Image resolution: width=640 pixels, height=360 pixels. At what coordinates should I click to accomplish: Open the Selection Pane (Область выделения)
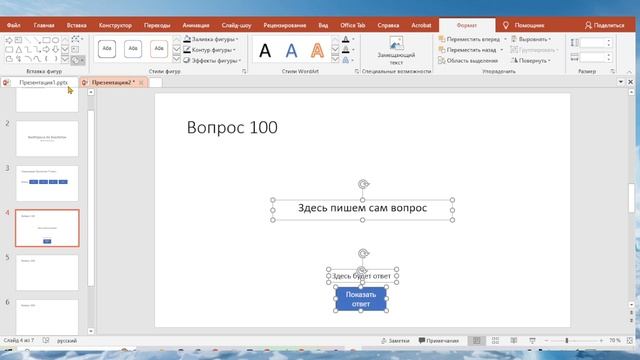(x=468, y=60)
